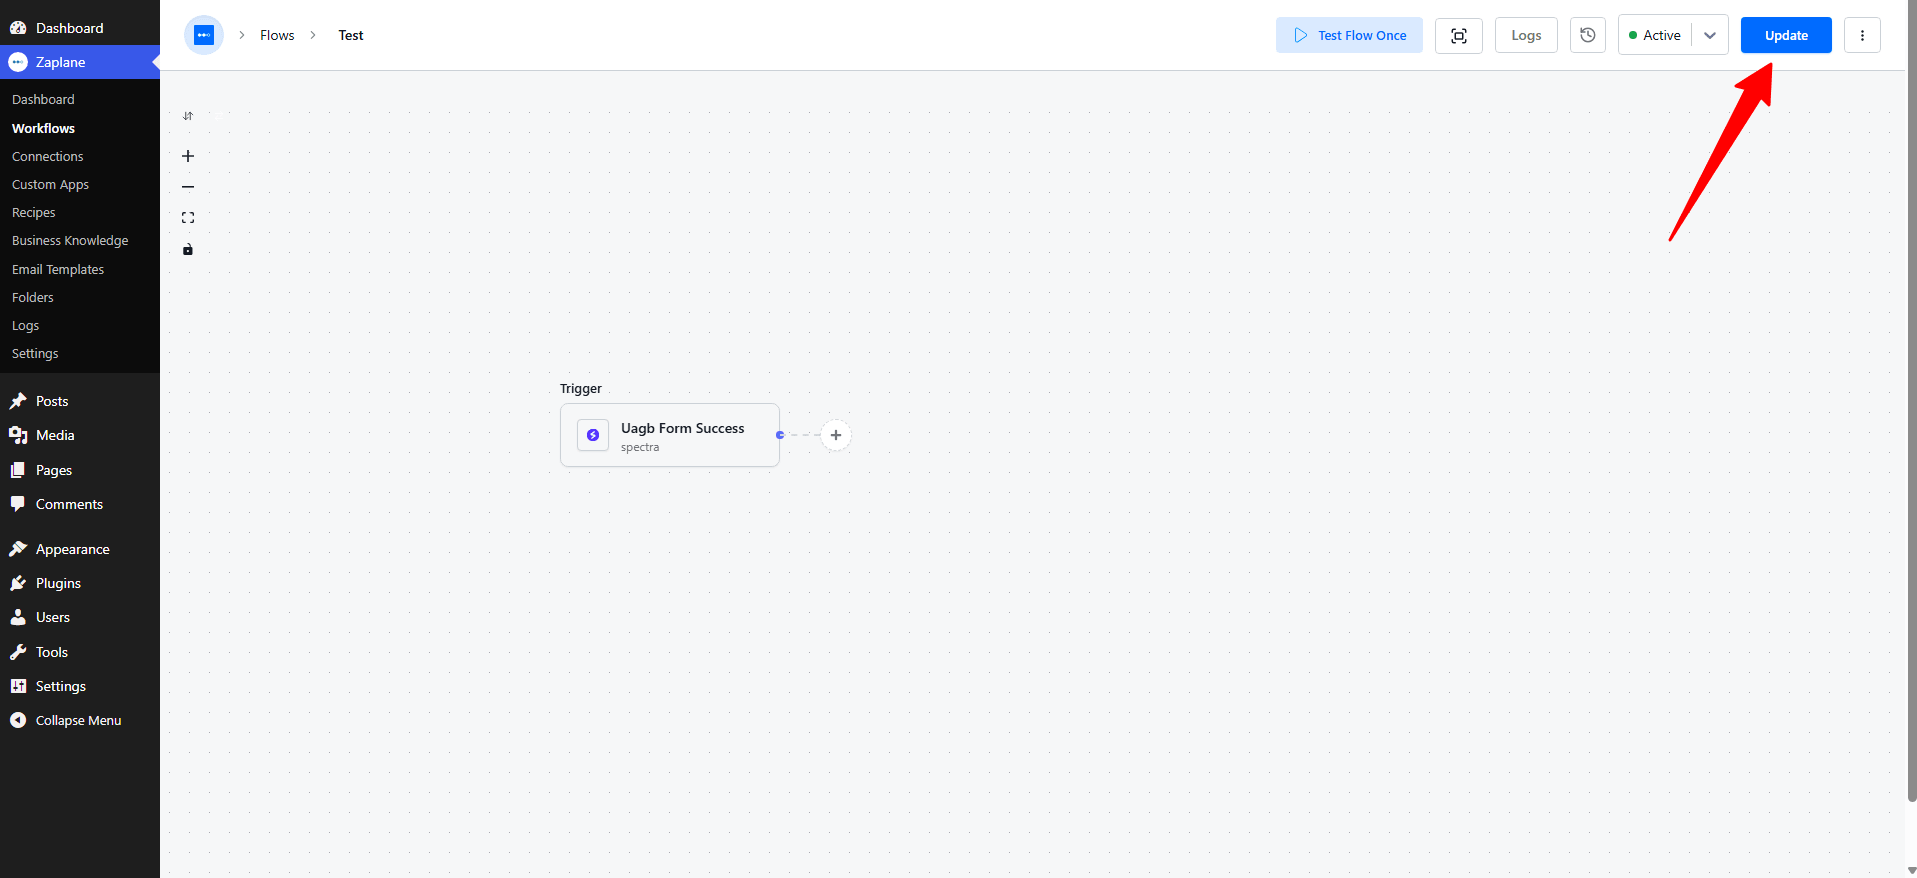Fit the view using the frame icon
Screen dimensions: 1917x878
[x=188, y=218]
